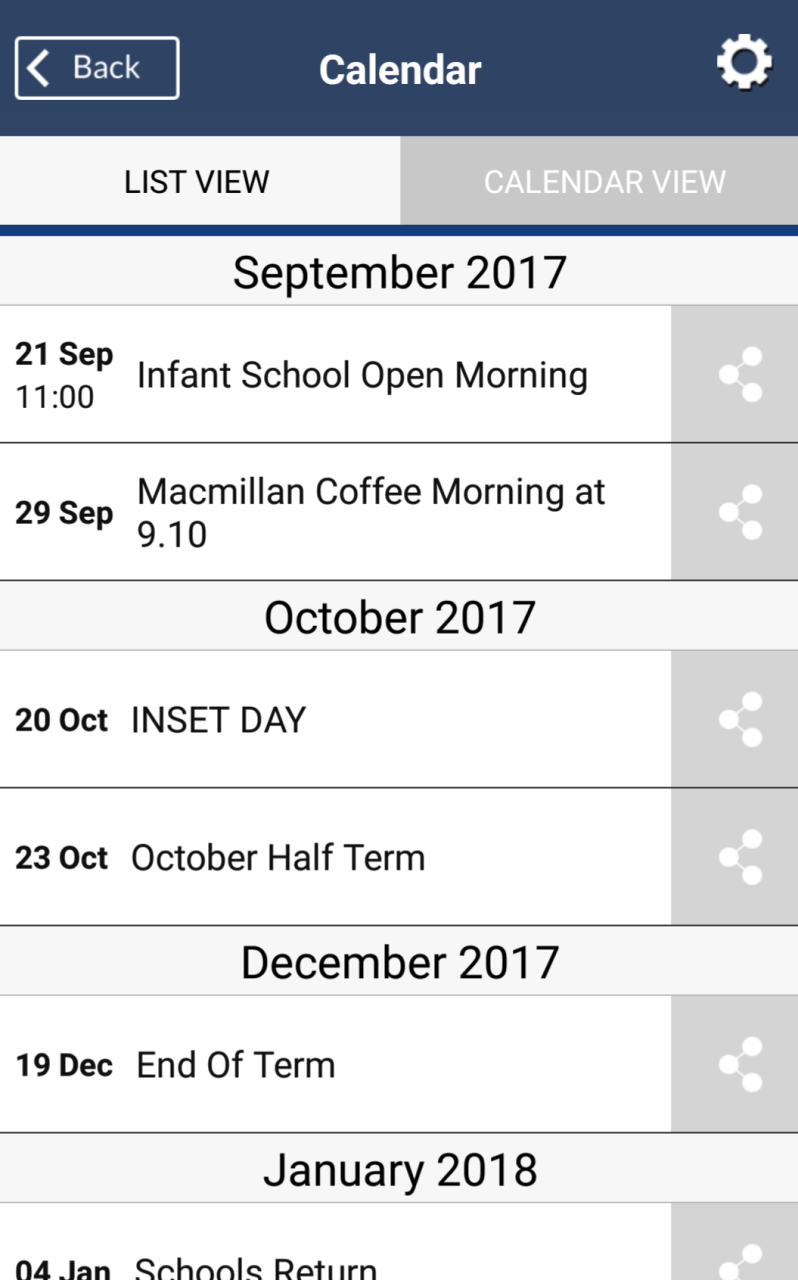Viewport: 798px width, 1280px height.
Task: Share the INSET DAY event
Action: click(735, 719)
